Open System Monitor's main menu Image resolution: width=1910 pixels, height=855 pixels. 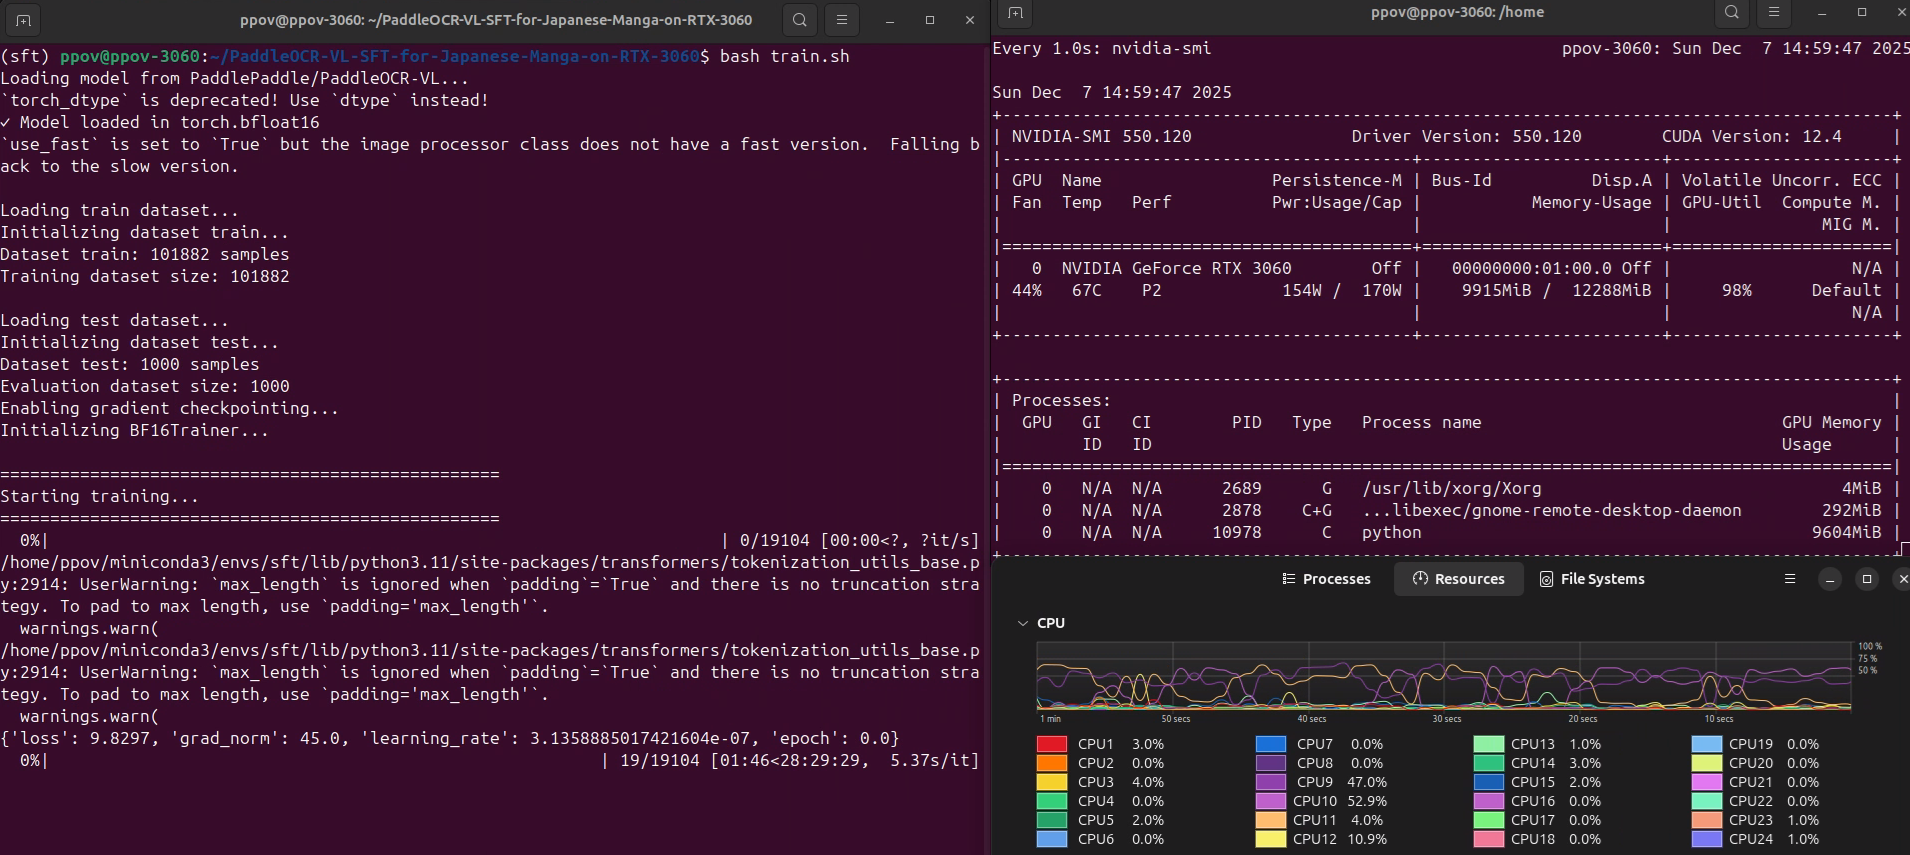[x=1790, y=579]
